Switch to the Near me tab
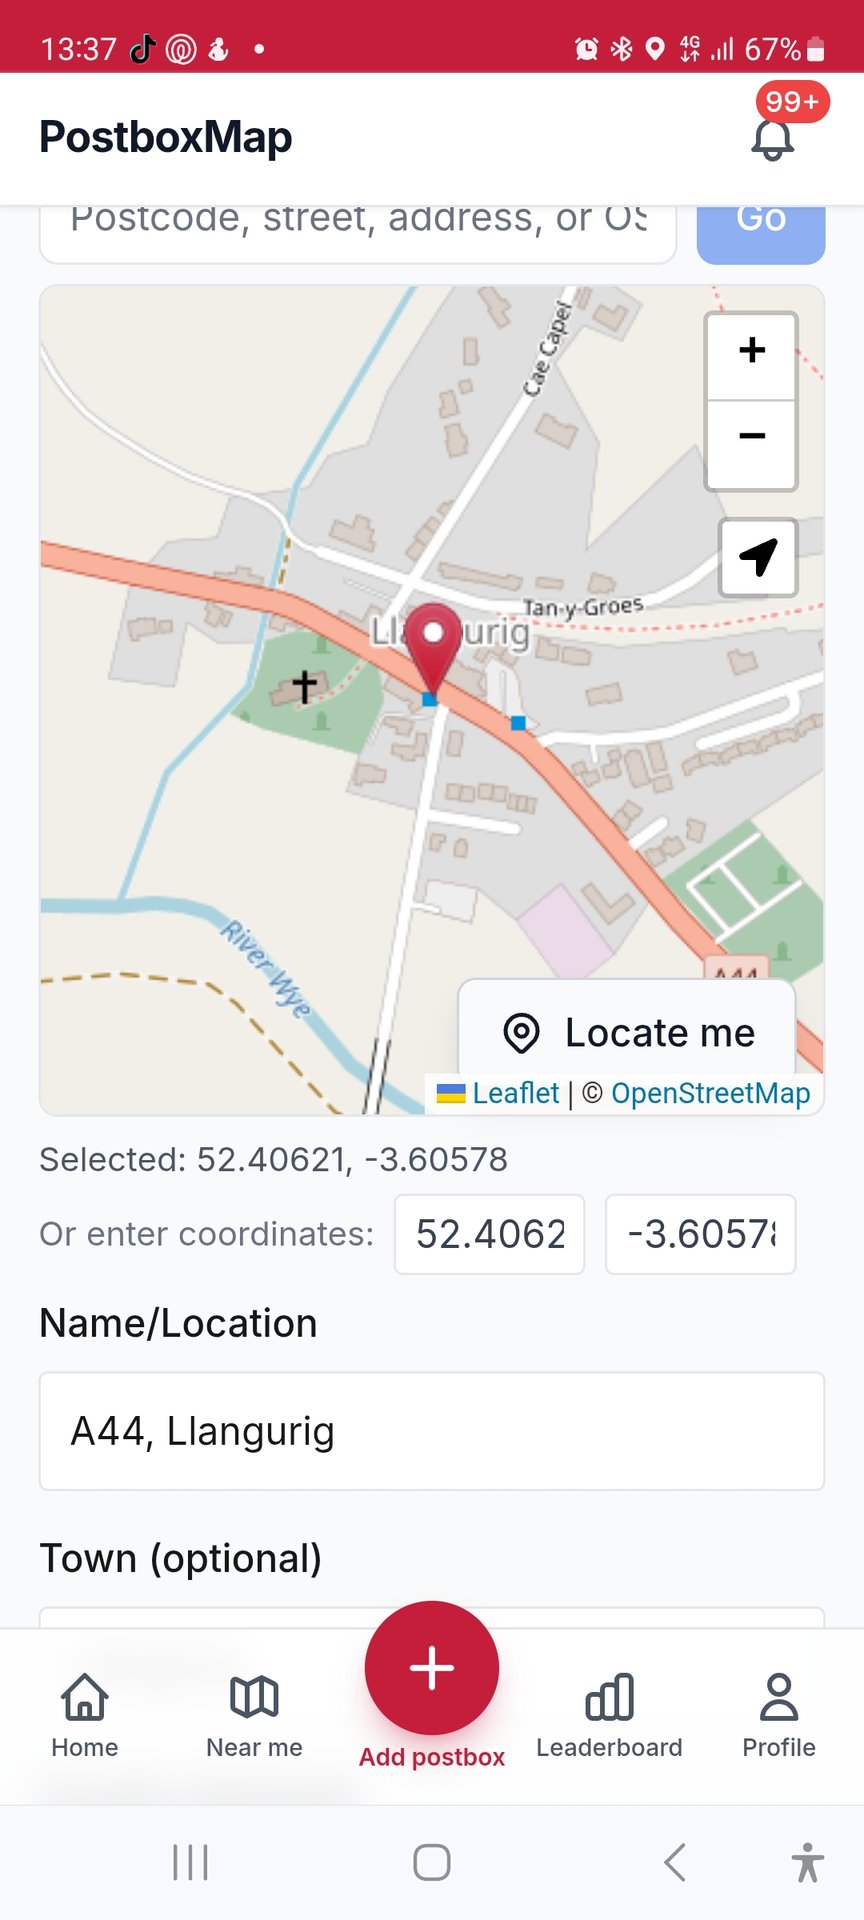Screen dimensions: 864x1920 (x=254, y=1715)
